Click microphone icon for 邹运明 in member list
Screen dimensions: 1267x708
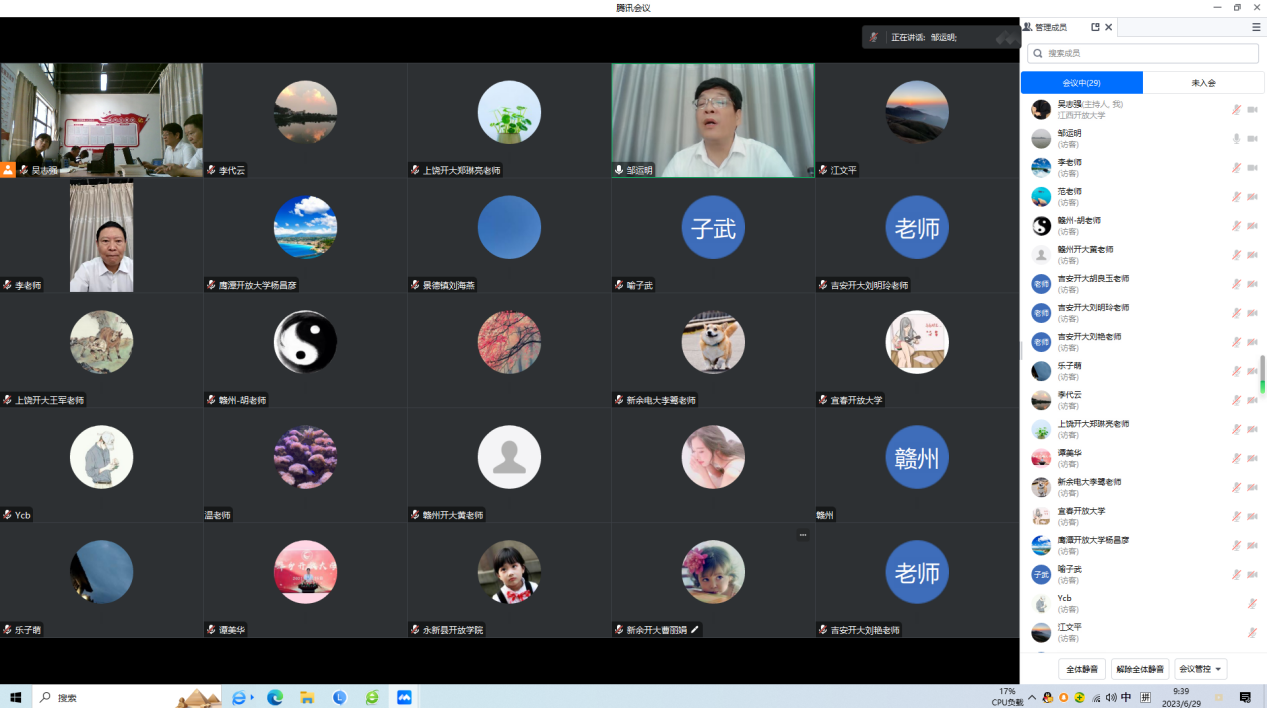click(1236, 139)
